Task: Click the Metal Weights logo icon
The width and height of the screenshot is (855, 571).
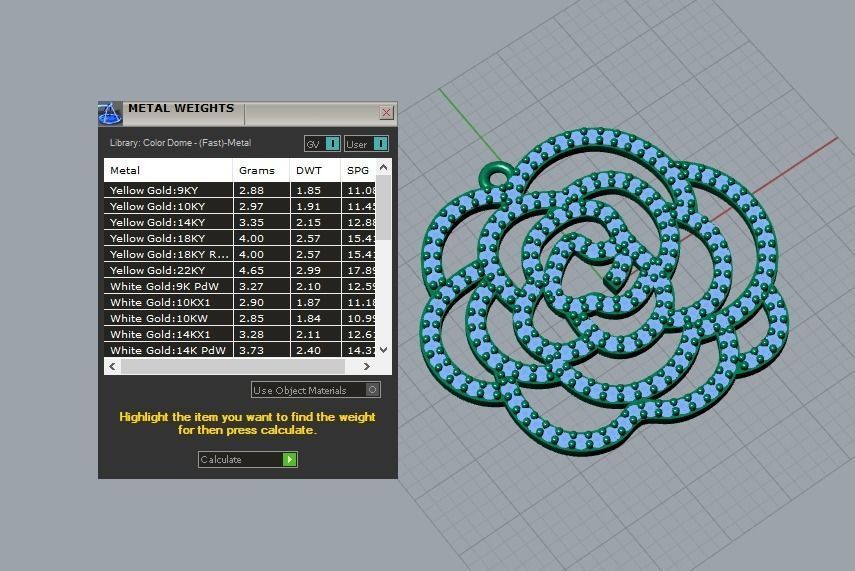Action: (x=110, y=113)
